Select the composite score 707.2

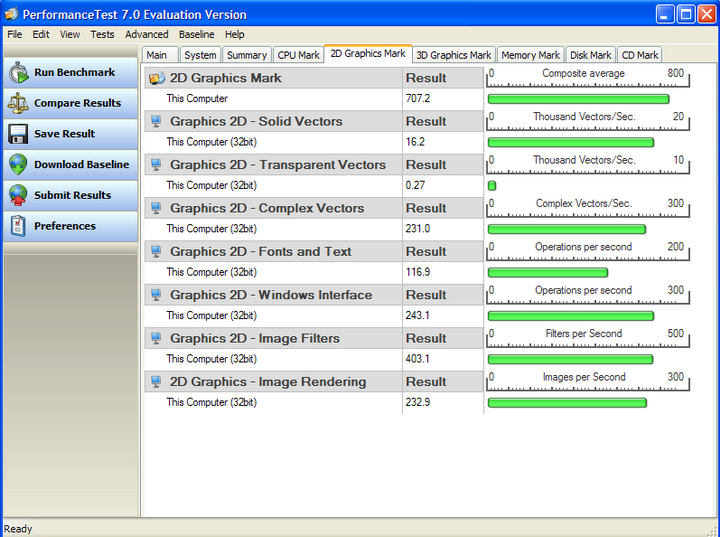pos(418,99)
